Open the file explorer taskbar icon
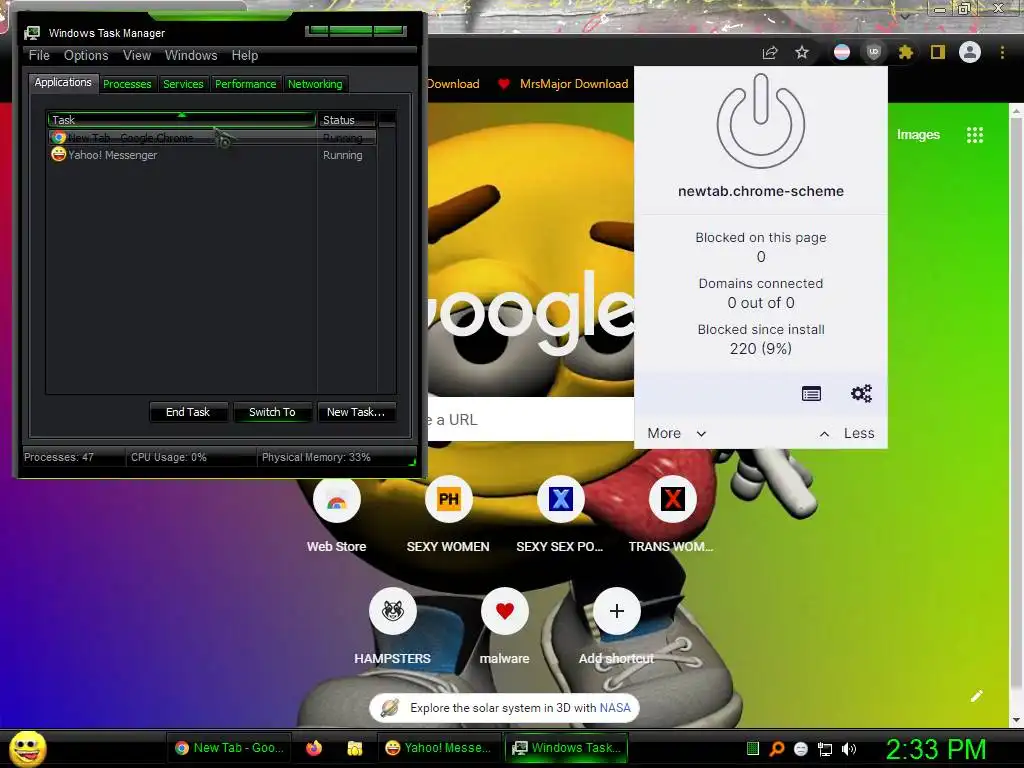The height and width of the screenshot is (768, 1024). click(x=355, y=748)
